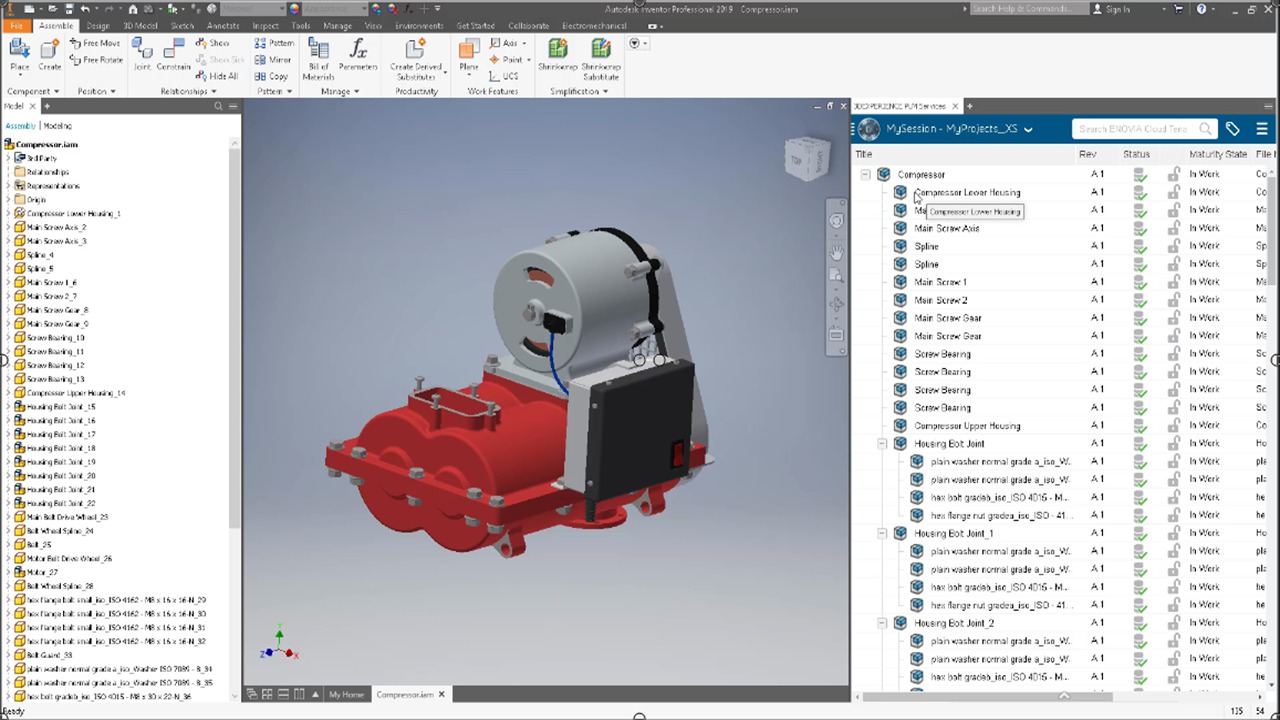Viewport: 1280px width, 720px height.
Task: Click the lock icon beside Compressor row
Action: (1173, 174)
